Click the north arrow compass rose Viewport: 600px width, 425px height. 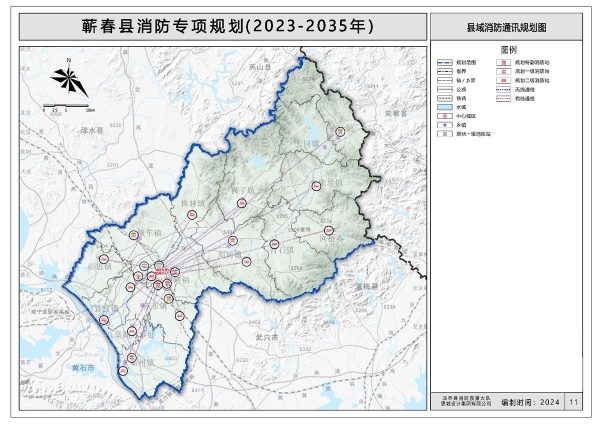(x=65, y=81)
